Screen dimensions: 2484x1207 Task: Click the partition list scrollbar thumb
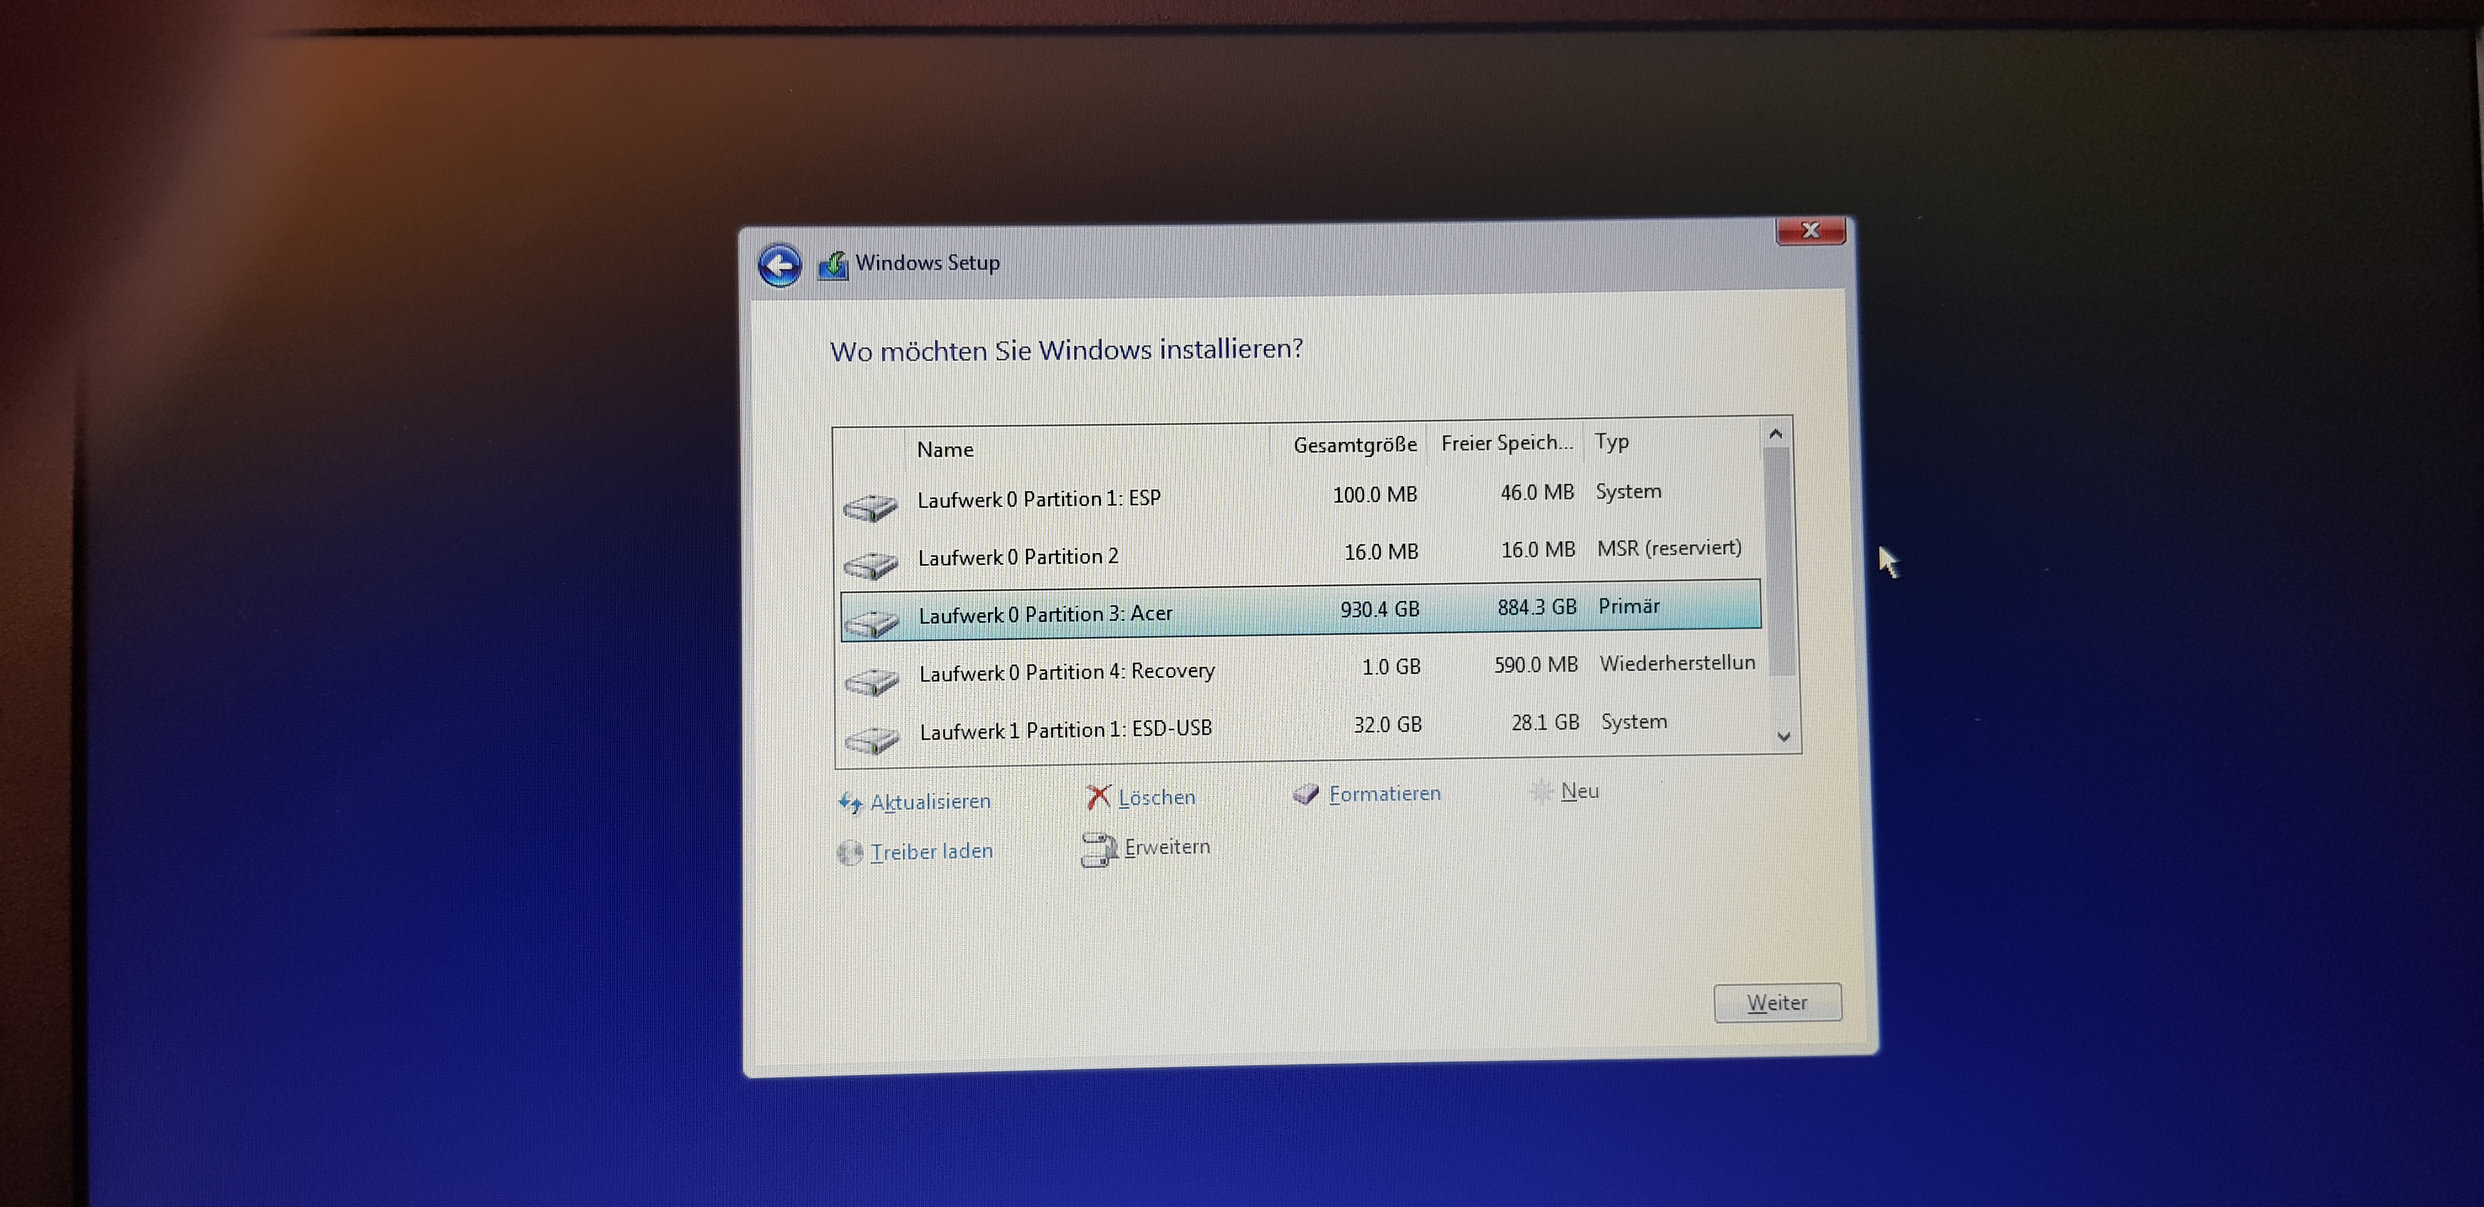[1778, 562]
